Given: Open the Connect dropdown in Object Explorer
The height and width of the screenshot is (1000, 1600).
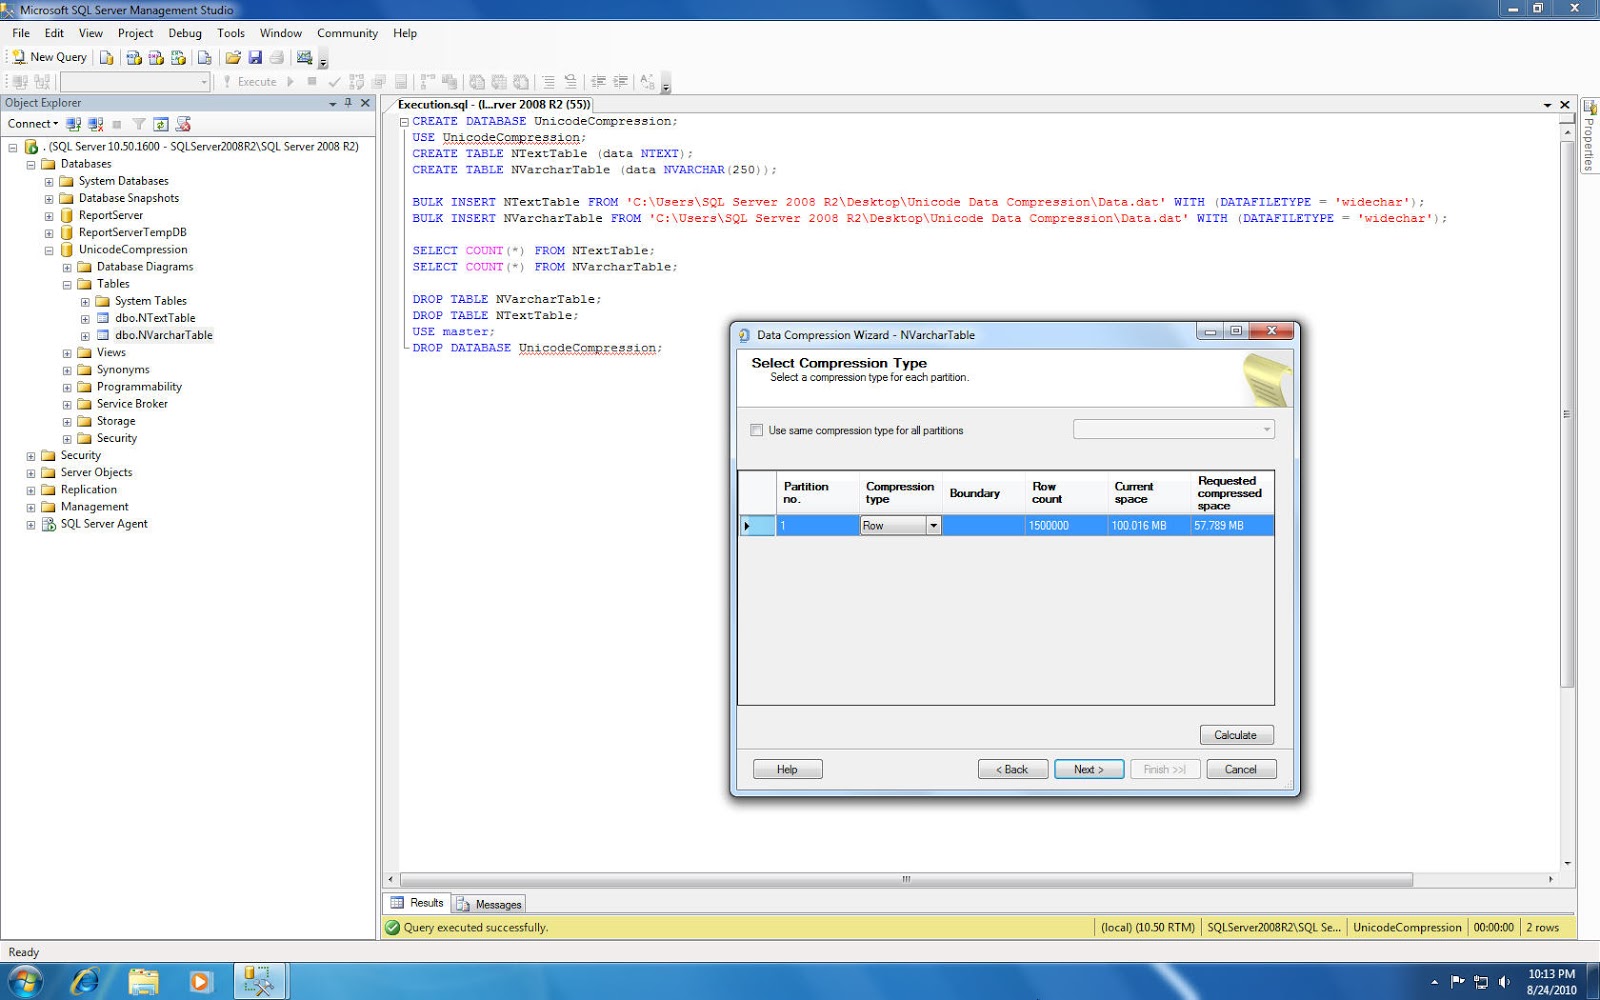Looking at the screenshot, I should pyautogui.click(x=33, y=124).
